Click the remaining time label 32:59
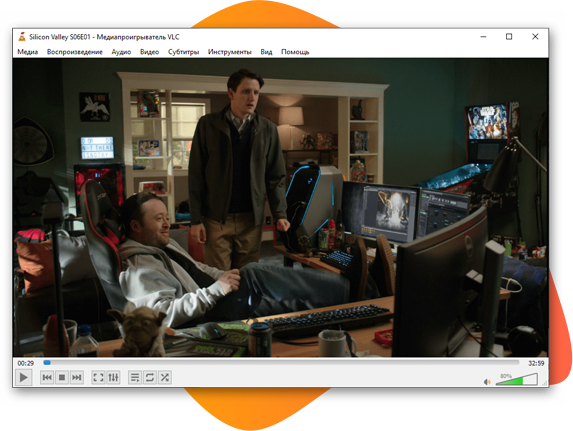 click(x=536, y=363)
